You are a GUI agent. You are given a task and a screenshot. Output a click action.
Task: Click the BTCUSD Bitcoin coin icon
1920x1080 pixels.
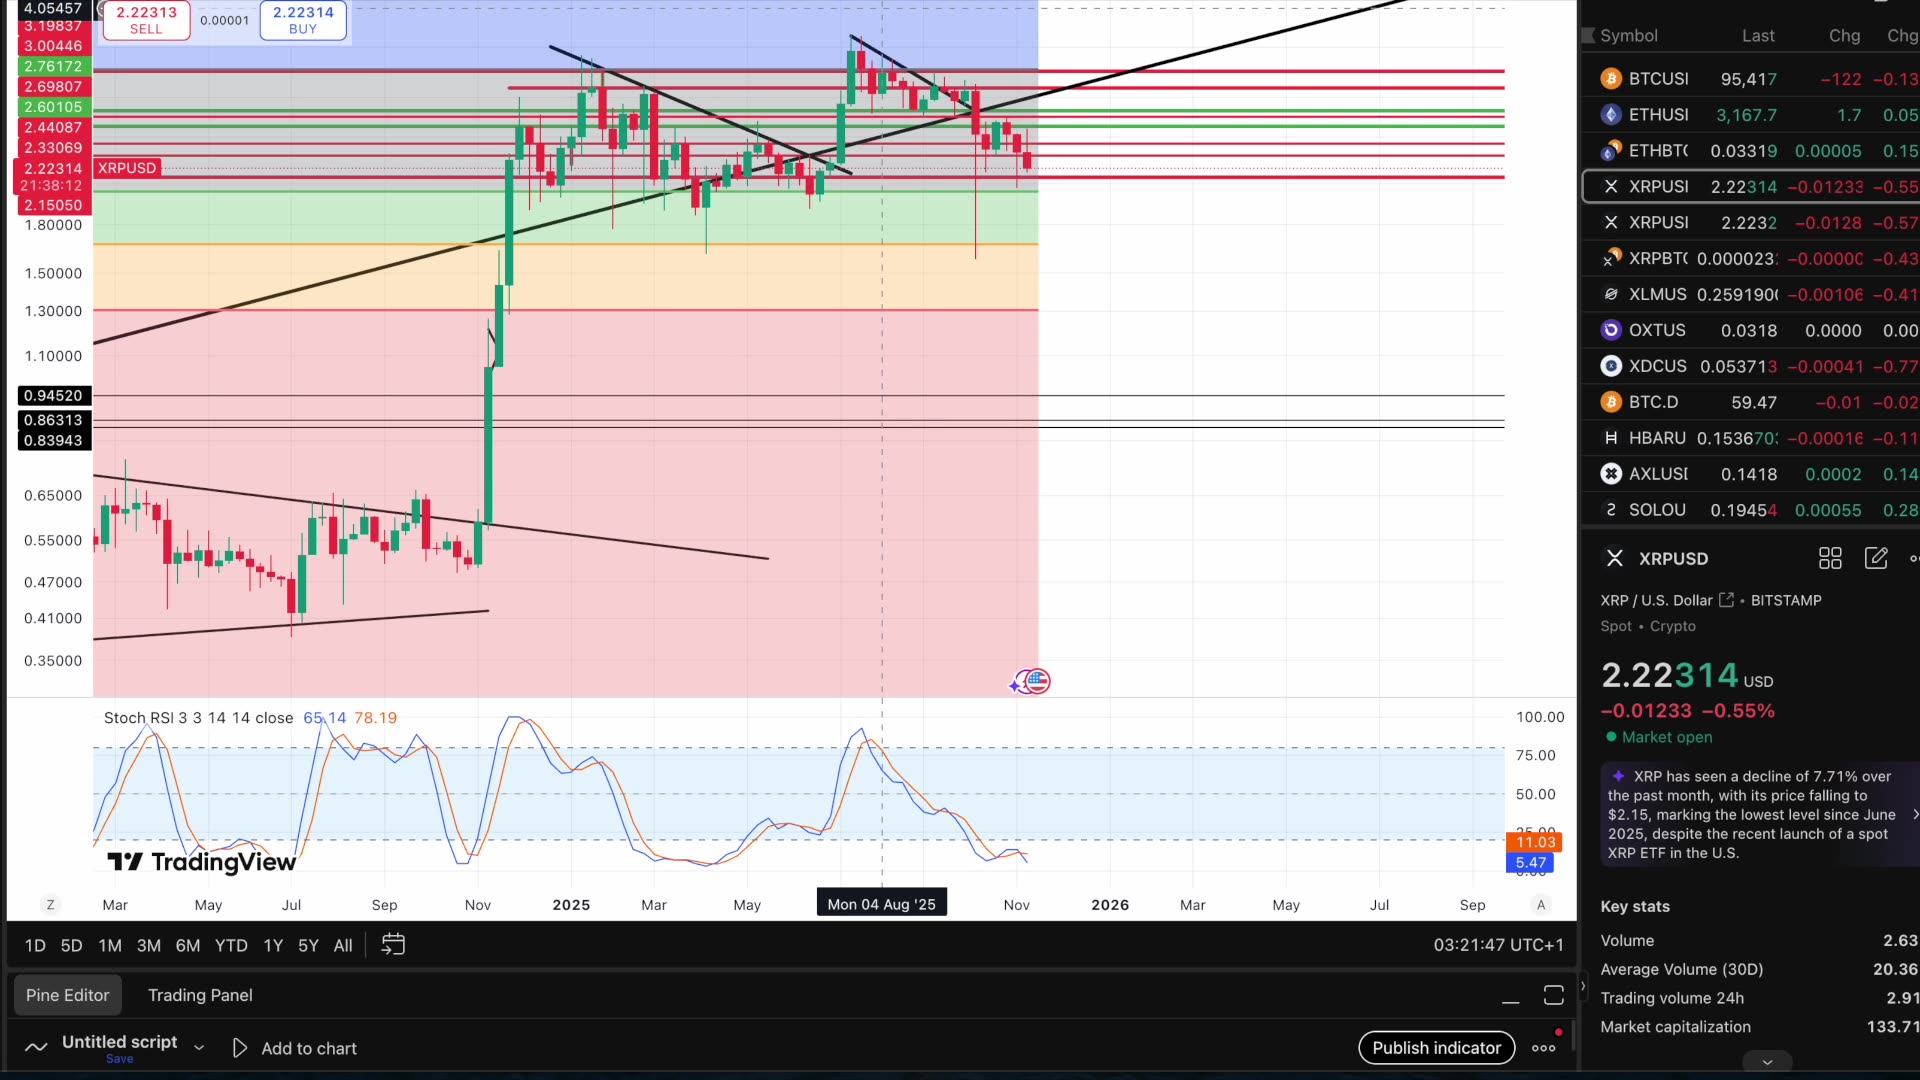click(x=1610, y=79)
